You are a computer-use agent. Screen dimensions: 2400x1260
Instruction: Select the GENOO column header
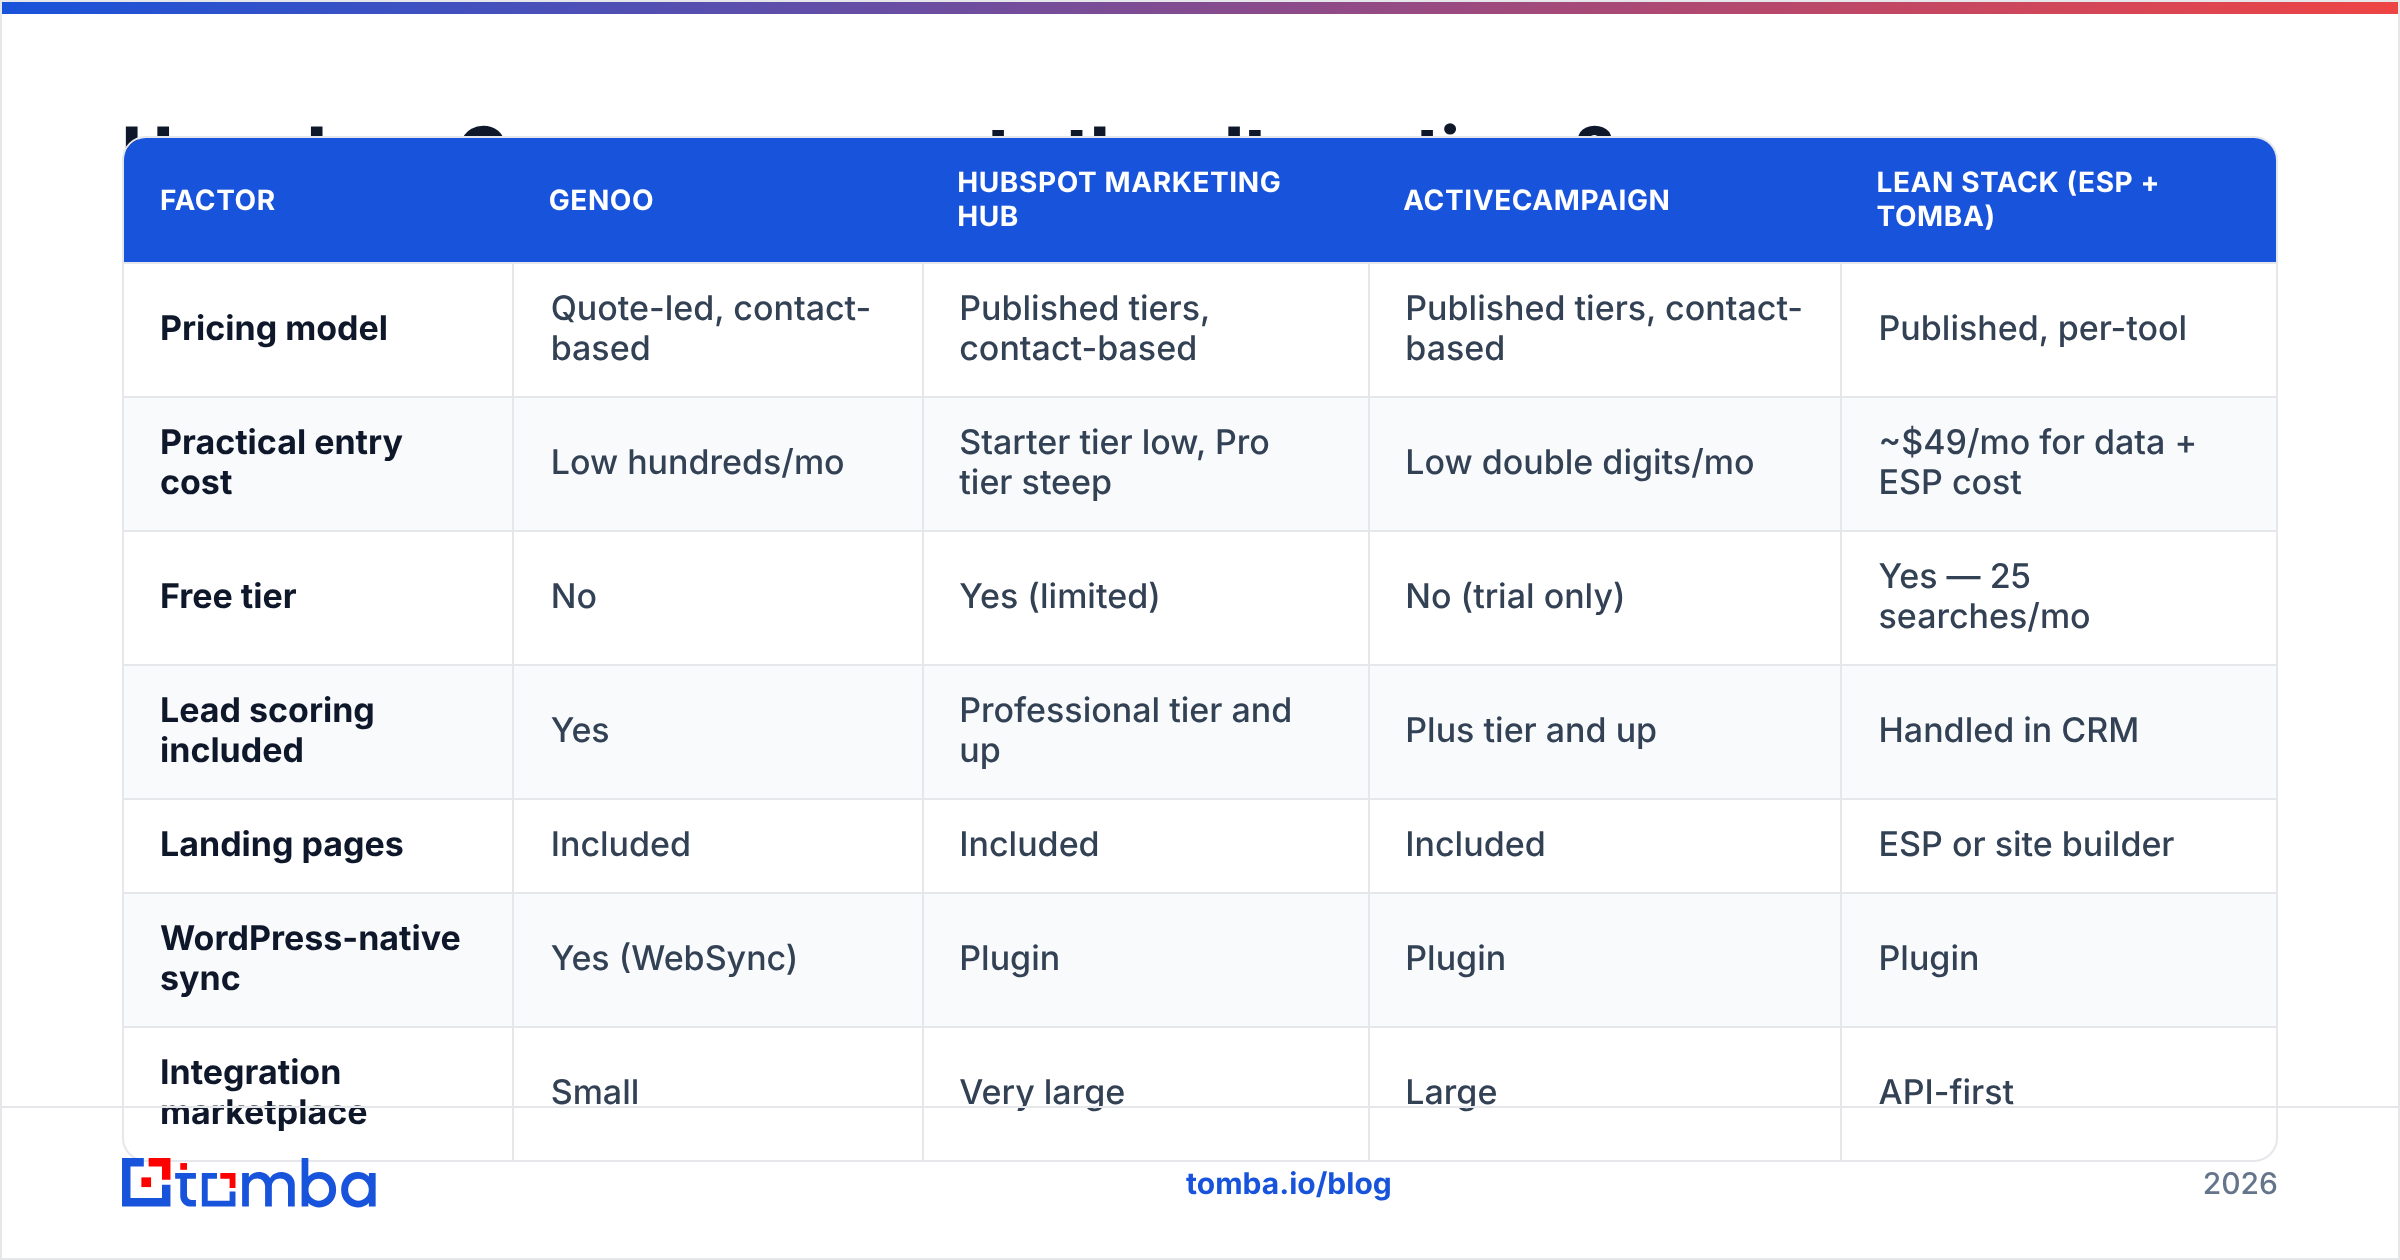tap(601, 200)
